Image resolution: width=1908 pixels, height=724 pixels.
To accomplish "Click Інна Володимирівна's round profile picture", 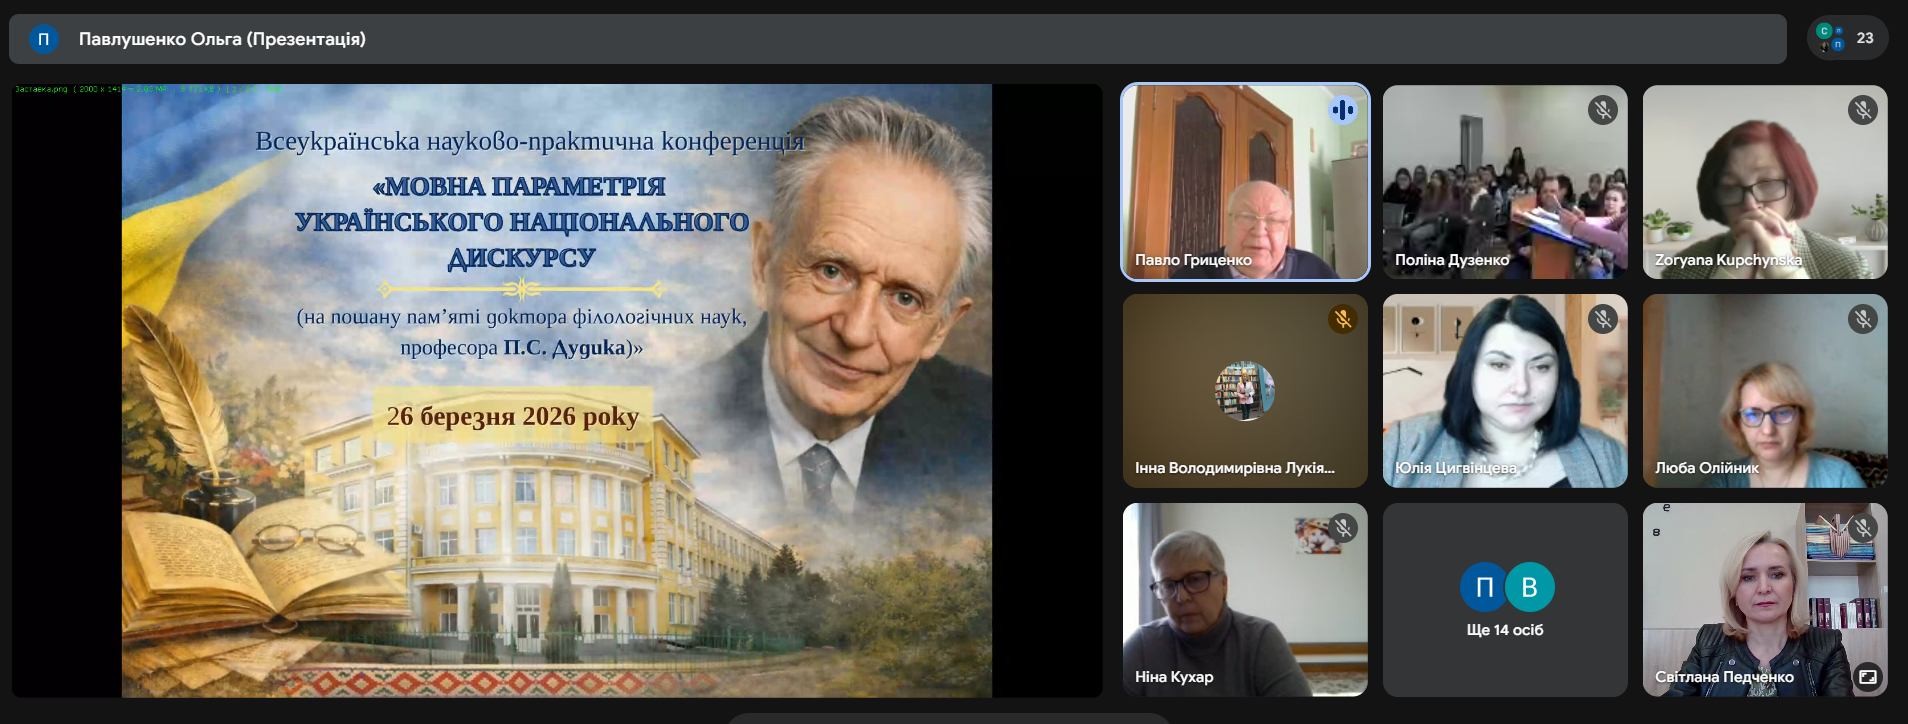I will point(1244,391).
